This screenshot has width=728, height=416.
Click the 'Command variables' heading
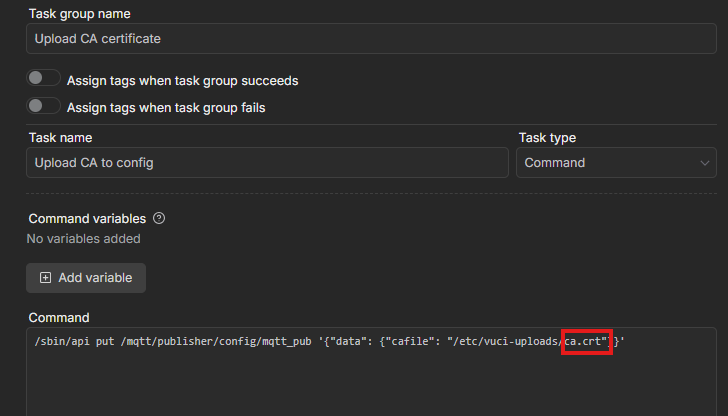coord(87,218)
